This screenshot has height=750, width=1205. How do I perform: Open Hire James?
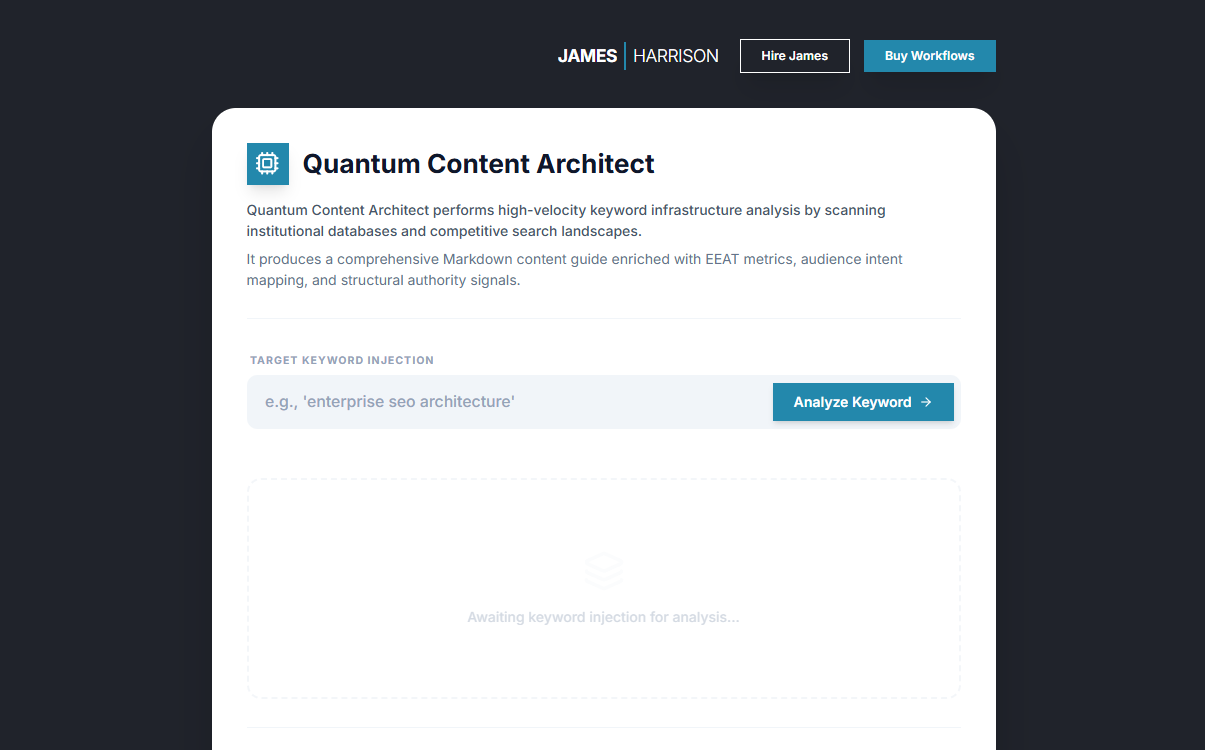click(x=794, y=56)
